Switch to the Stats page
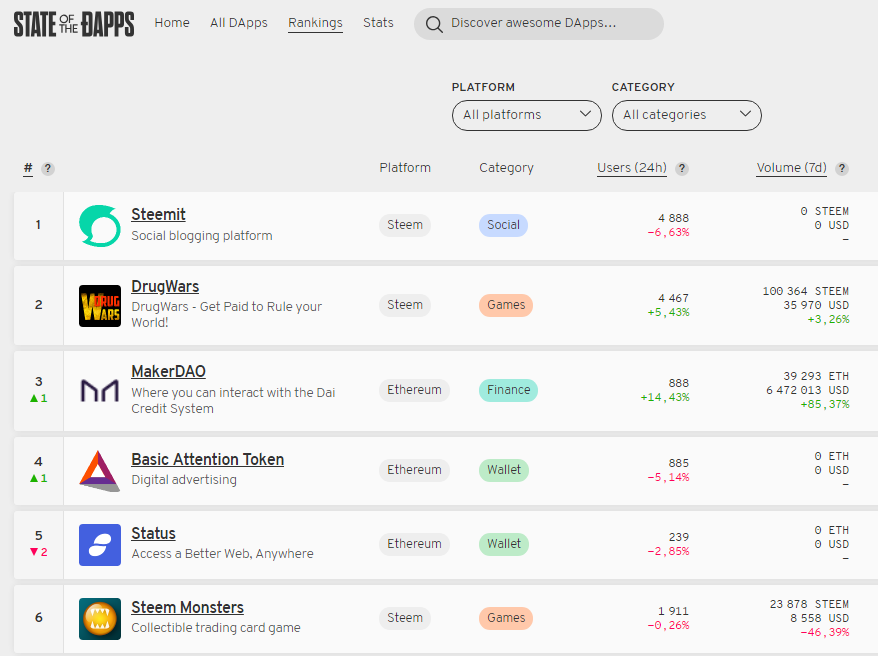Image resolution: width=878 pixels, height=656 pixels. [378, 23]
